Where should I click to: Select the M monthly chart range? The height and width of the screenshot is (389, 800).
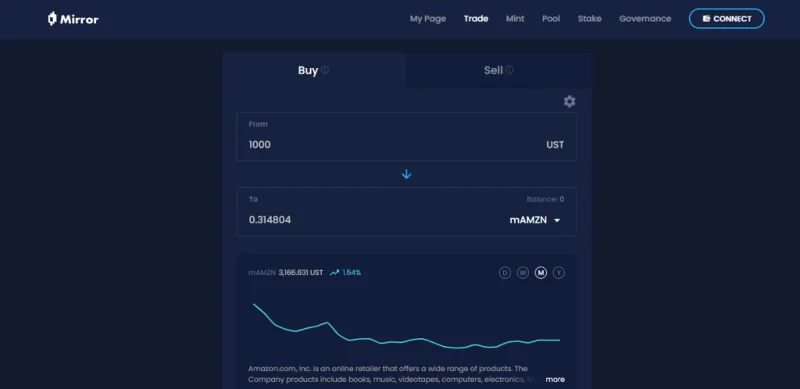tap(541, 273)
